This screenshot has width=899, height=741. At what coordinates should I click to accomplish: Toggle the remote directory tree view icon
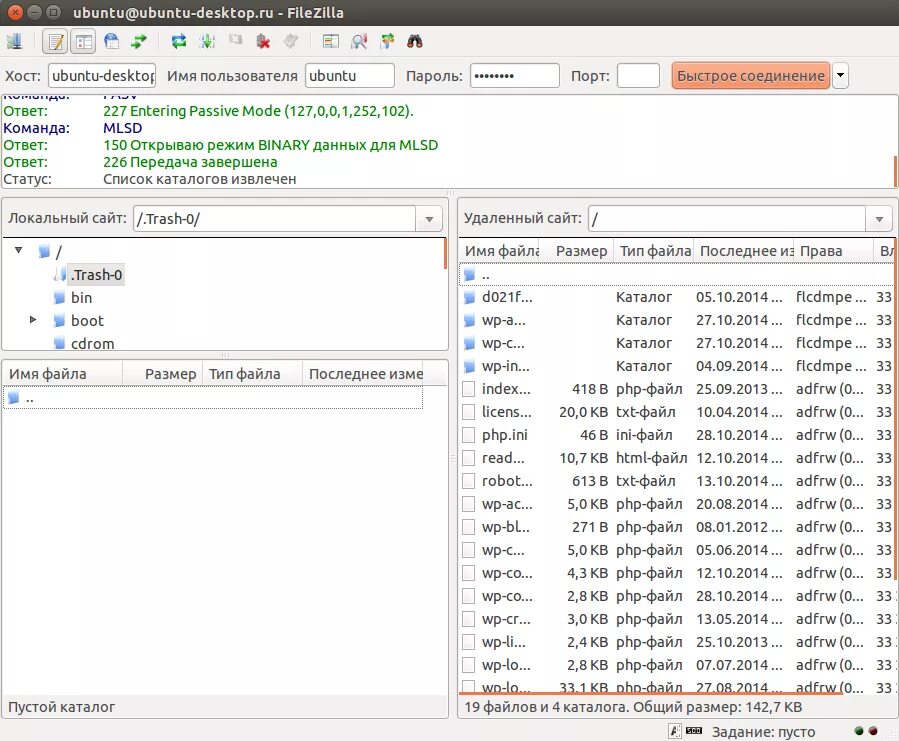(111, 41)
